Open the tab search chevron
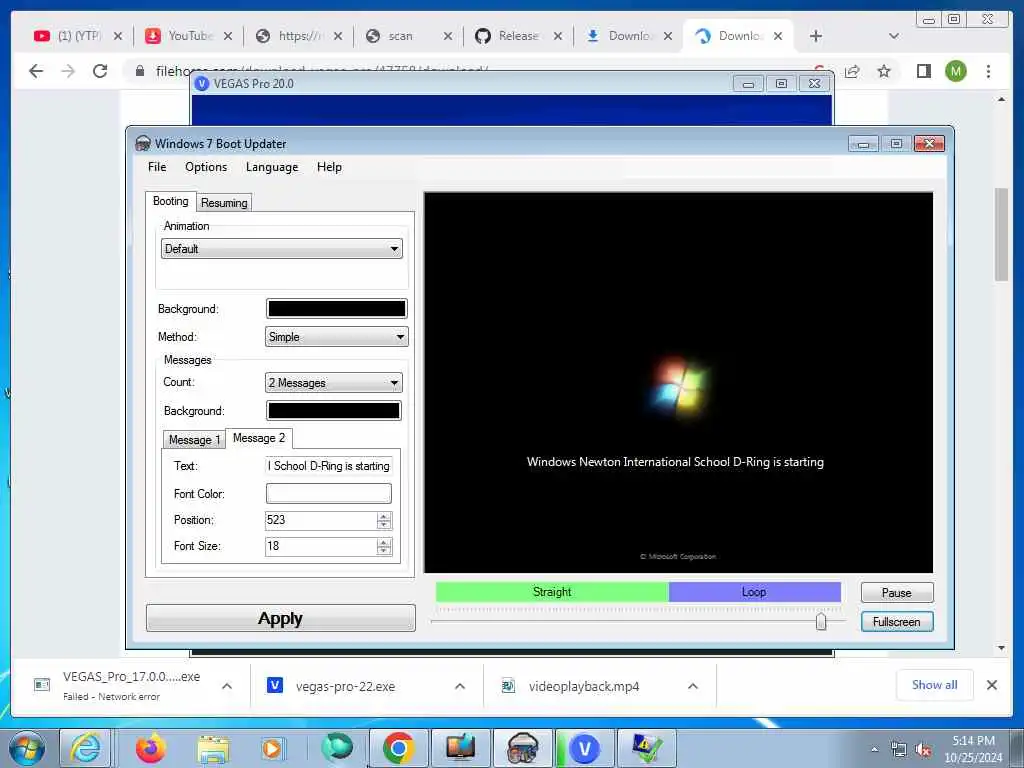Viewport: 1024px width, 768px height. click(894, 36)
